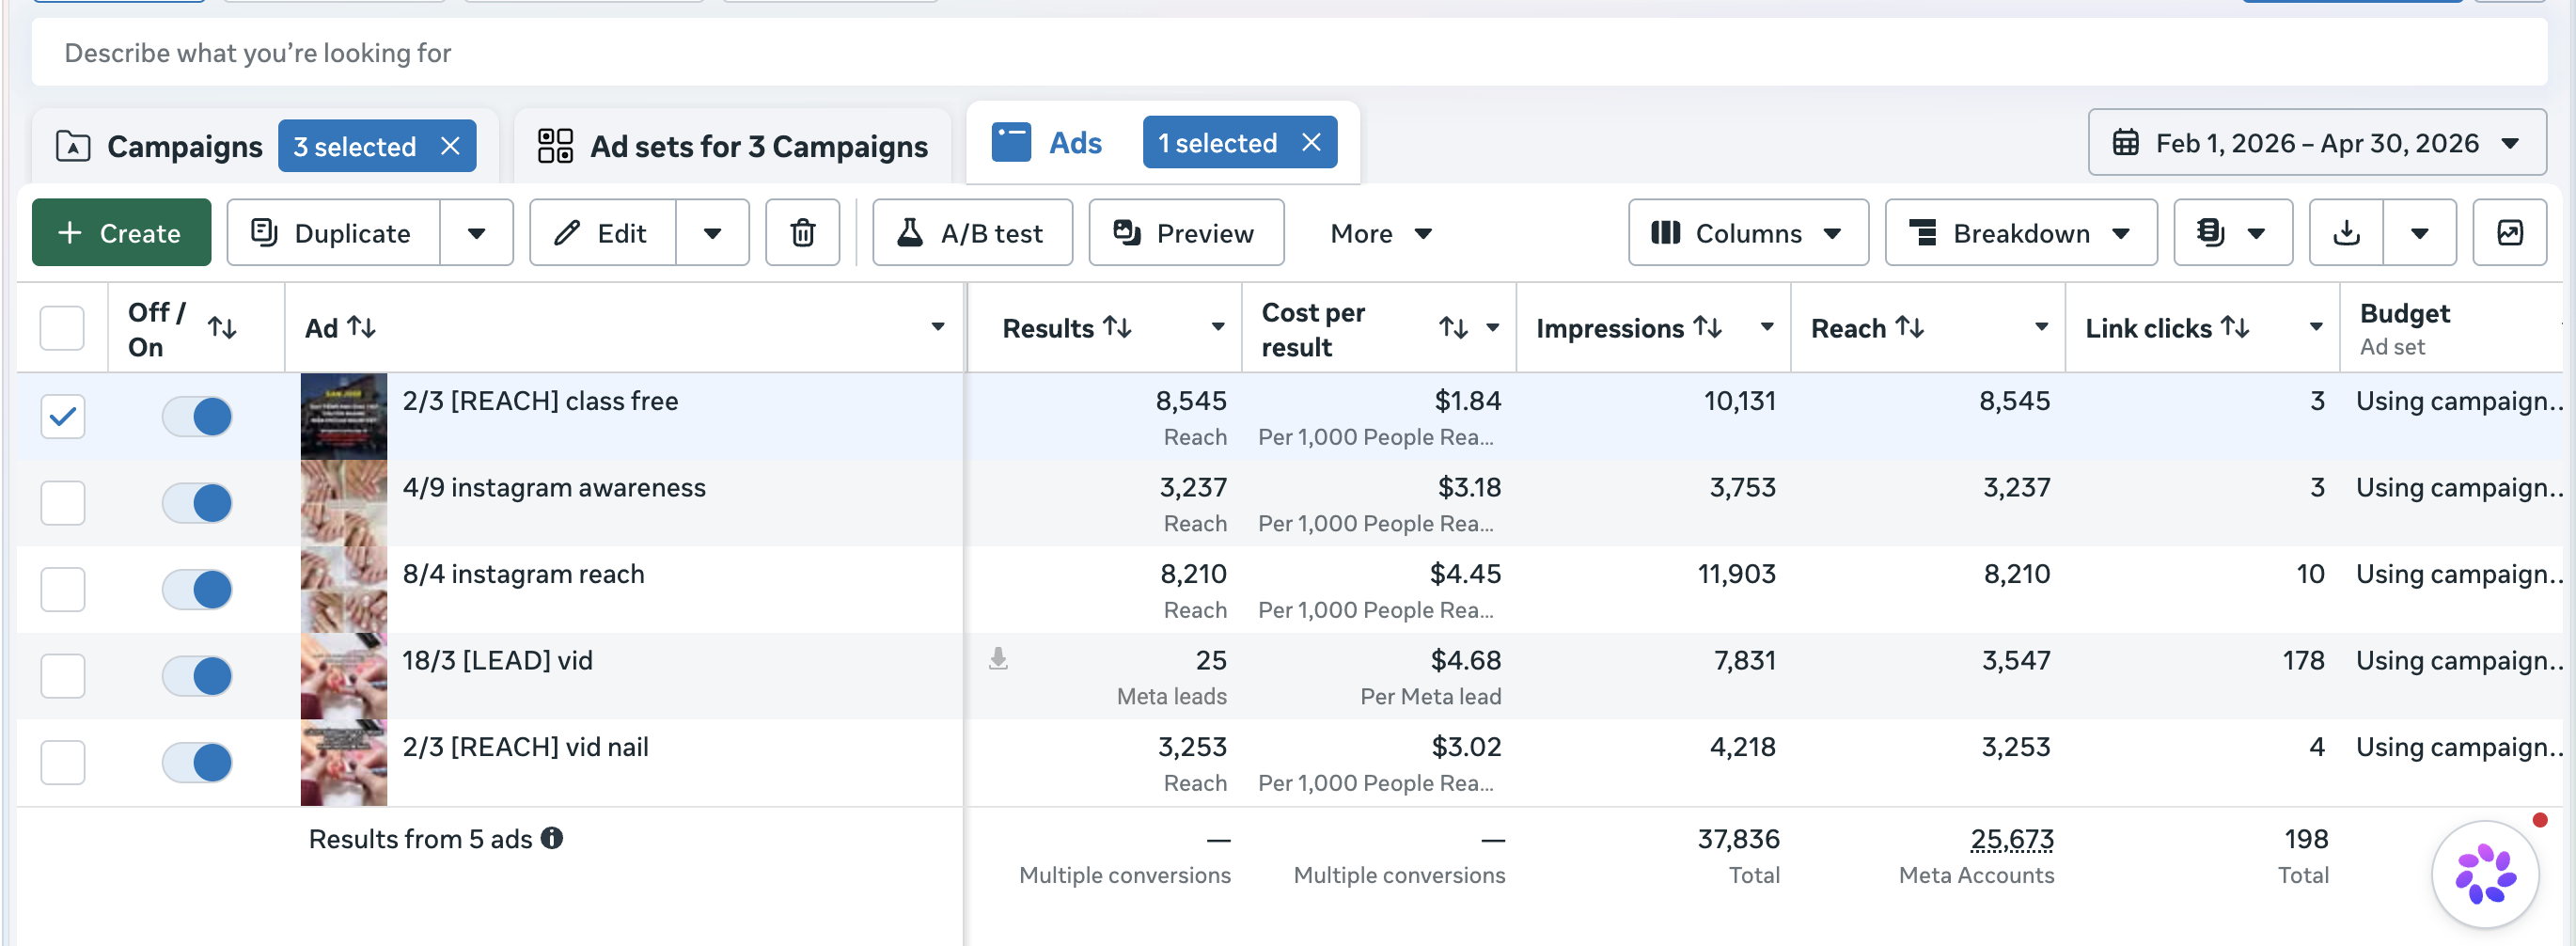This screenshot has width=2576, height=946.
Task: Open the Impressions column dropdown caret
Action: pyautogui.click(x=1767, y=327)
